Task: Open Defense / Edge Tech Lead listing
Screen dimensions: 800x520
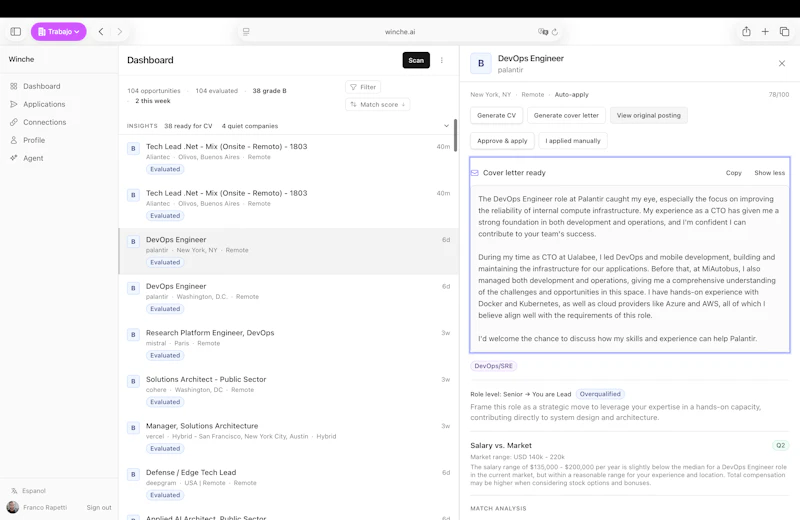Action: tap(288, 484)
